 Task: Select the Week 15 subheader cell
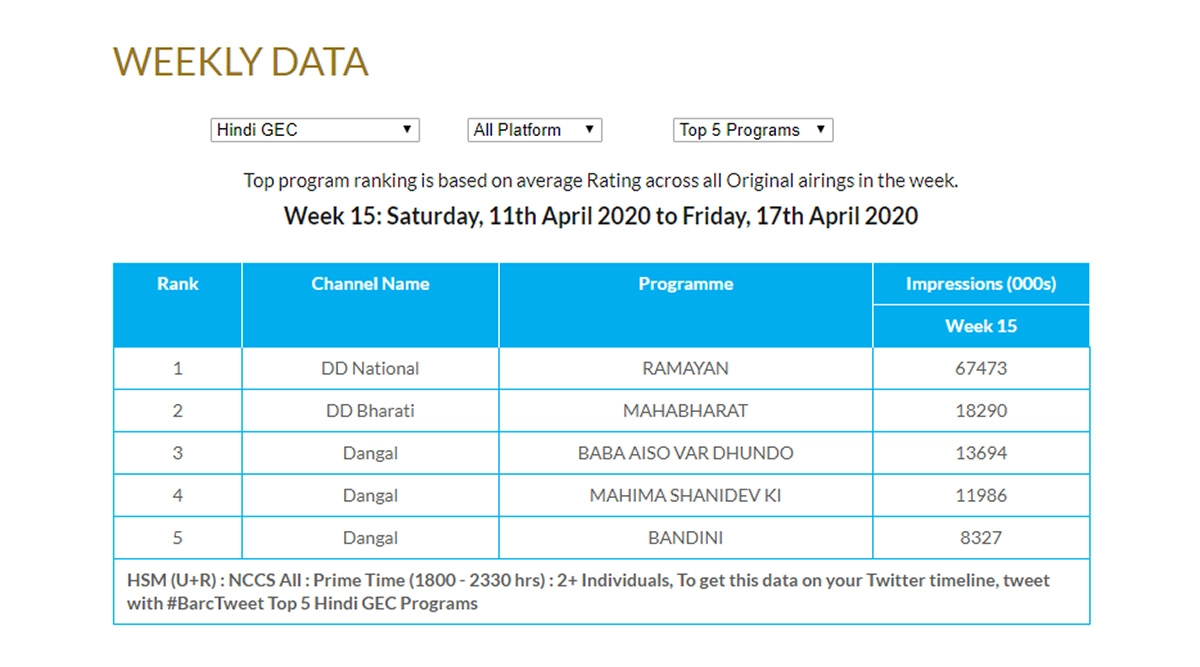click(981, 326)
